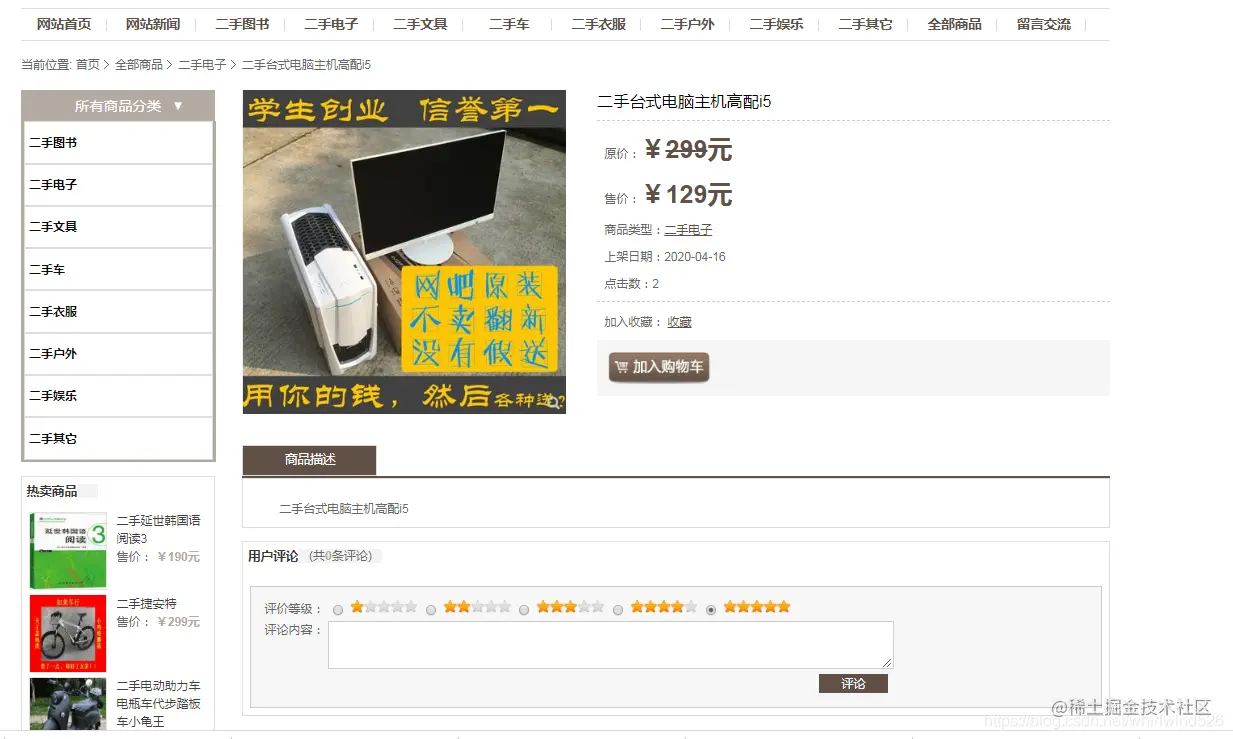Viewport: 1233px width, 739px height.
Task: Open 留言交流 in top navigation
Action: click(1043, 24)
